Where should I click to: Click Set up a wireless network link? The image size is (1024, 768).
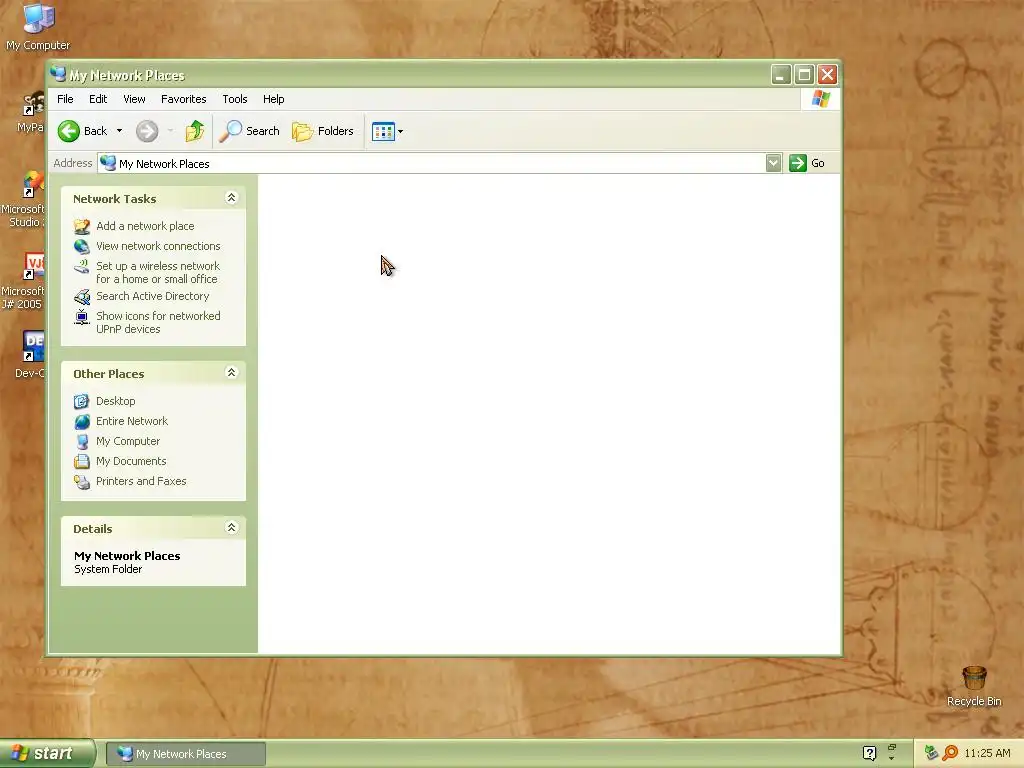(157, 272)
